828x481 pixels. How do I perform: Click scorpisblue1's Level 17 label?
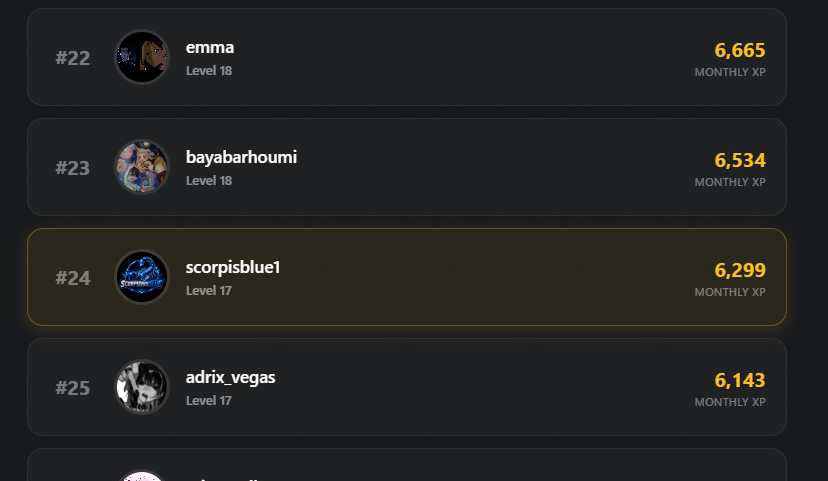[x=209, y=291]
